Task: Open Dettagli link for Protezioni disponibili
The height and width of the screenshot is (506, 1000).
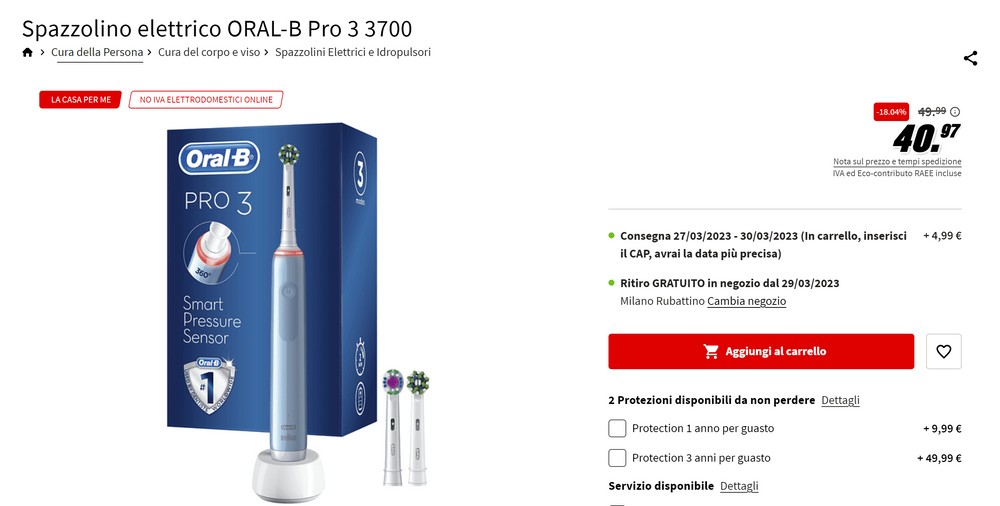Action: (x=840, y=400)
